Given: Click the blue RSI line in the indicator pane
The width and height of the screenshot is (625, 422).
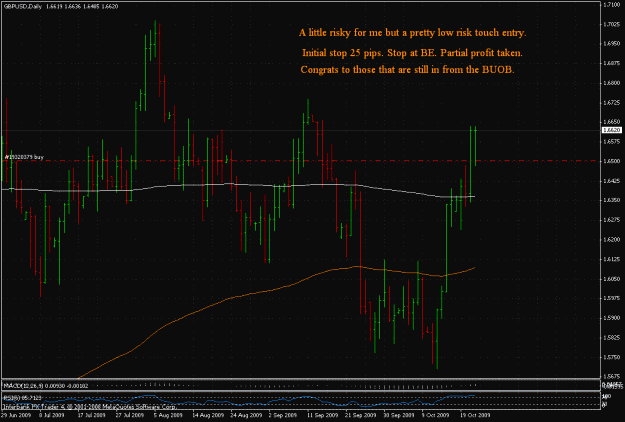Looking at the screenshot, I should [x=239, y=399].
